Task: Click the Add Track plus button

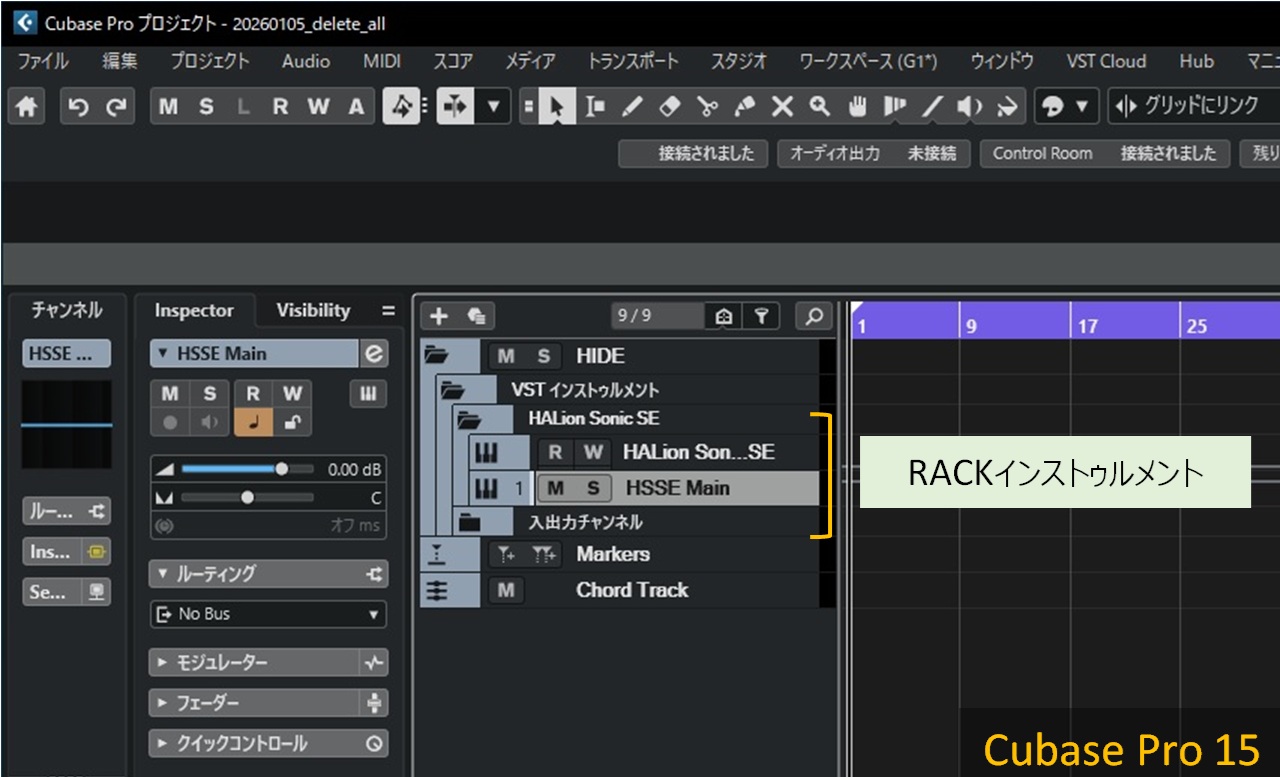Action: (438, 316)
